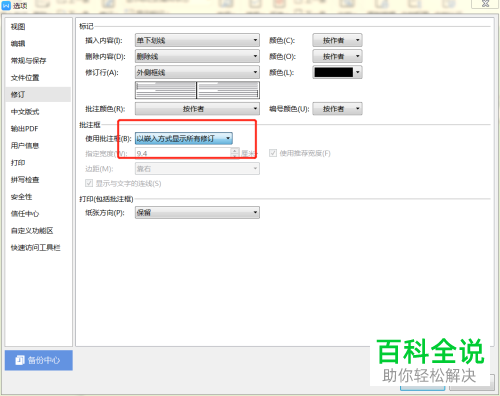Open the 视图 options page
500x396 pixels.
[18, 27]
